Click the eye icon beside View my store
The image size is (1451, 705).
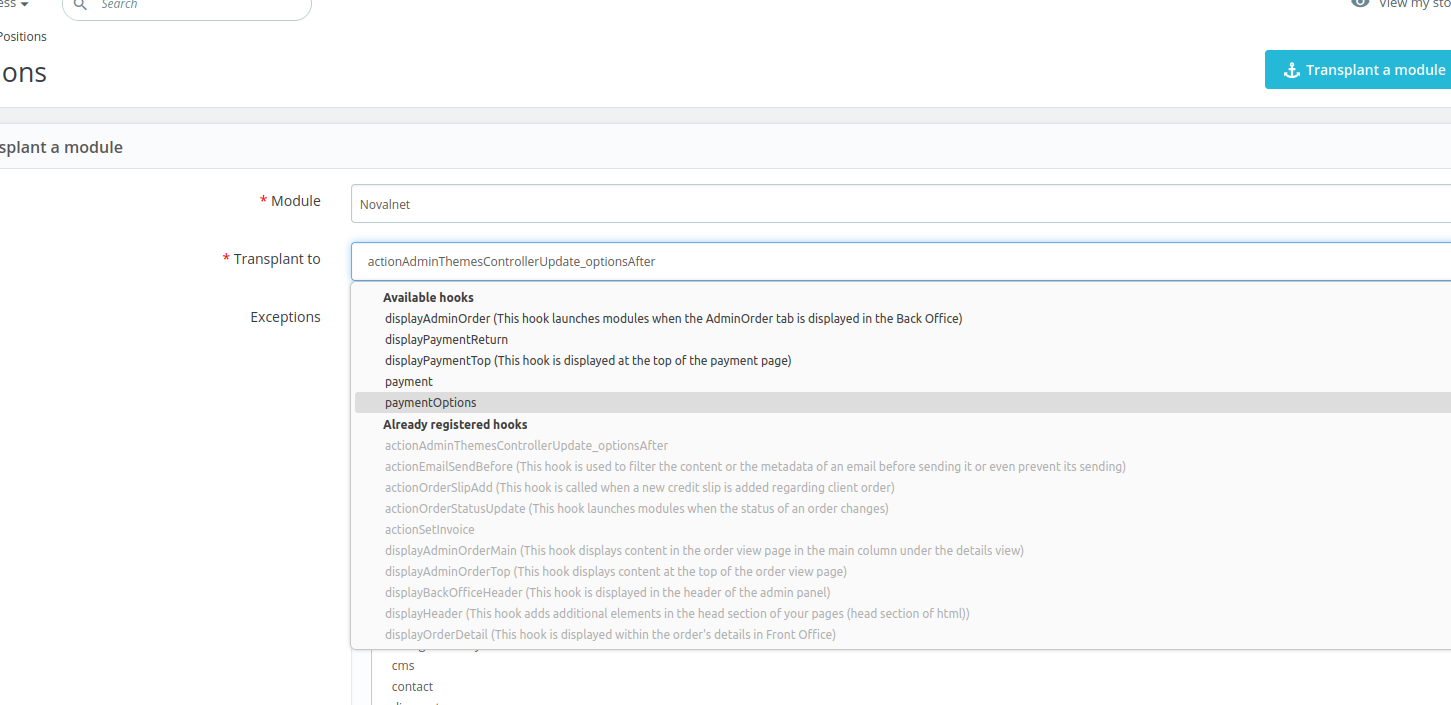[x=1360, y=3]
